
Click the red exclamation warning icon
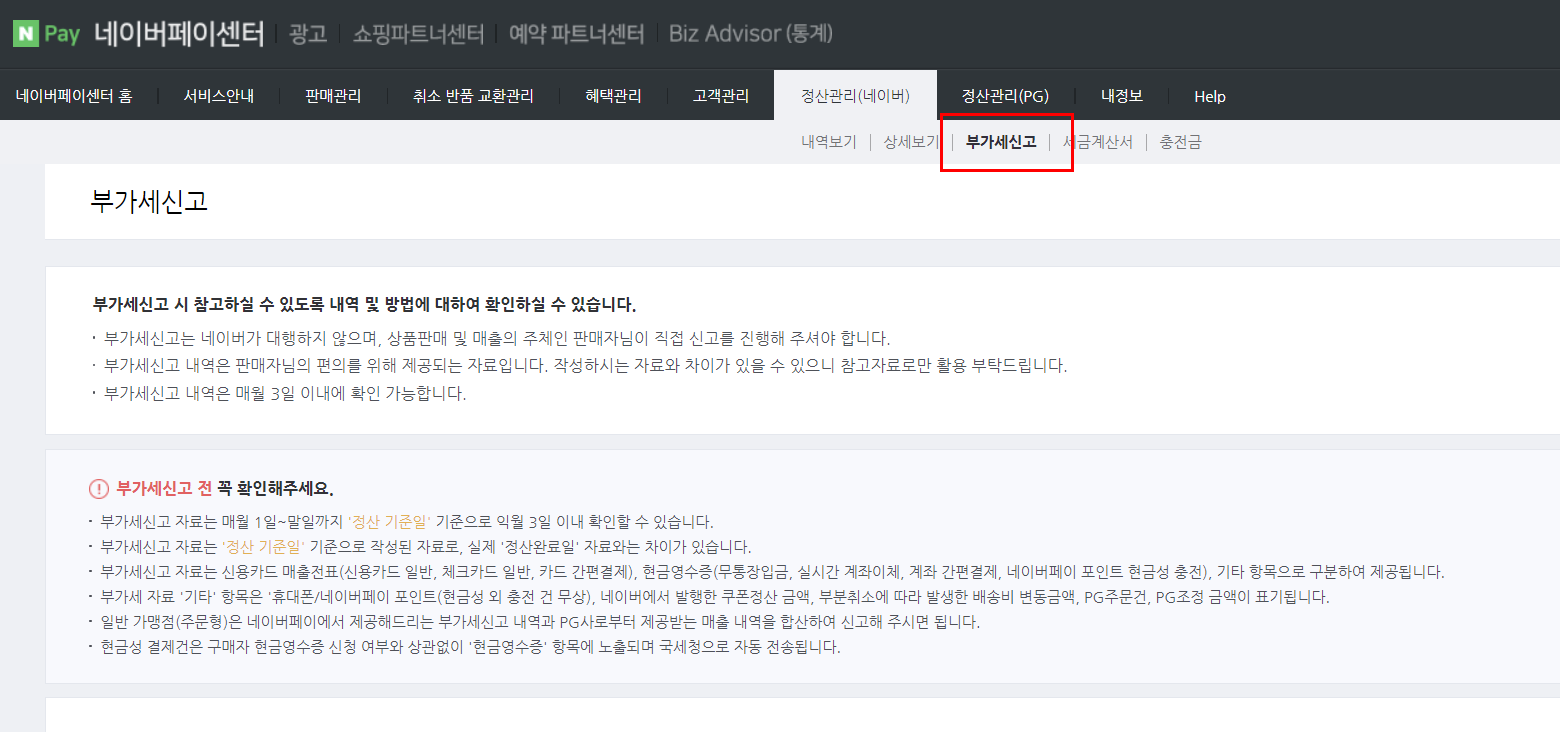coord(99,489)
